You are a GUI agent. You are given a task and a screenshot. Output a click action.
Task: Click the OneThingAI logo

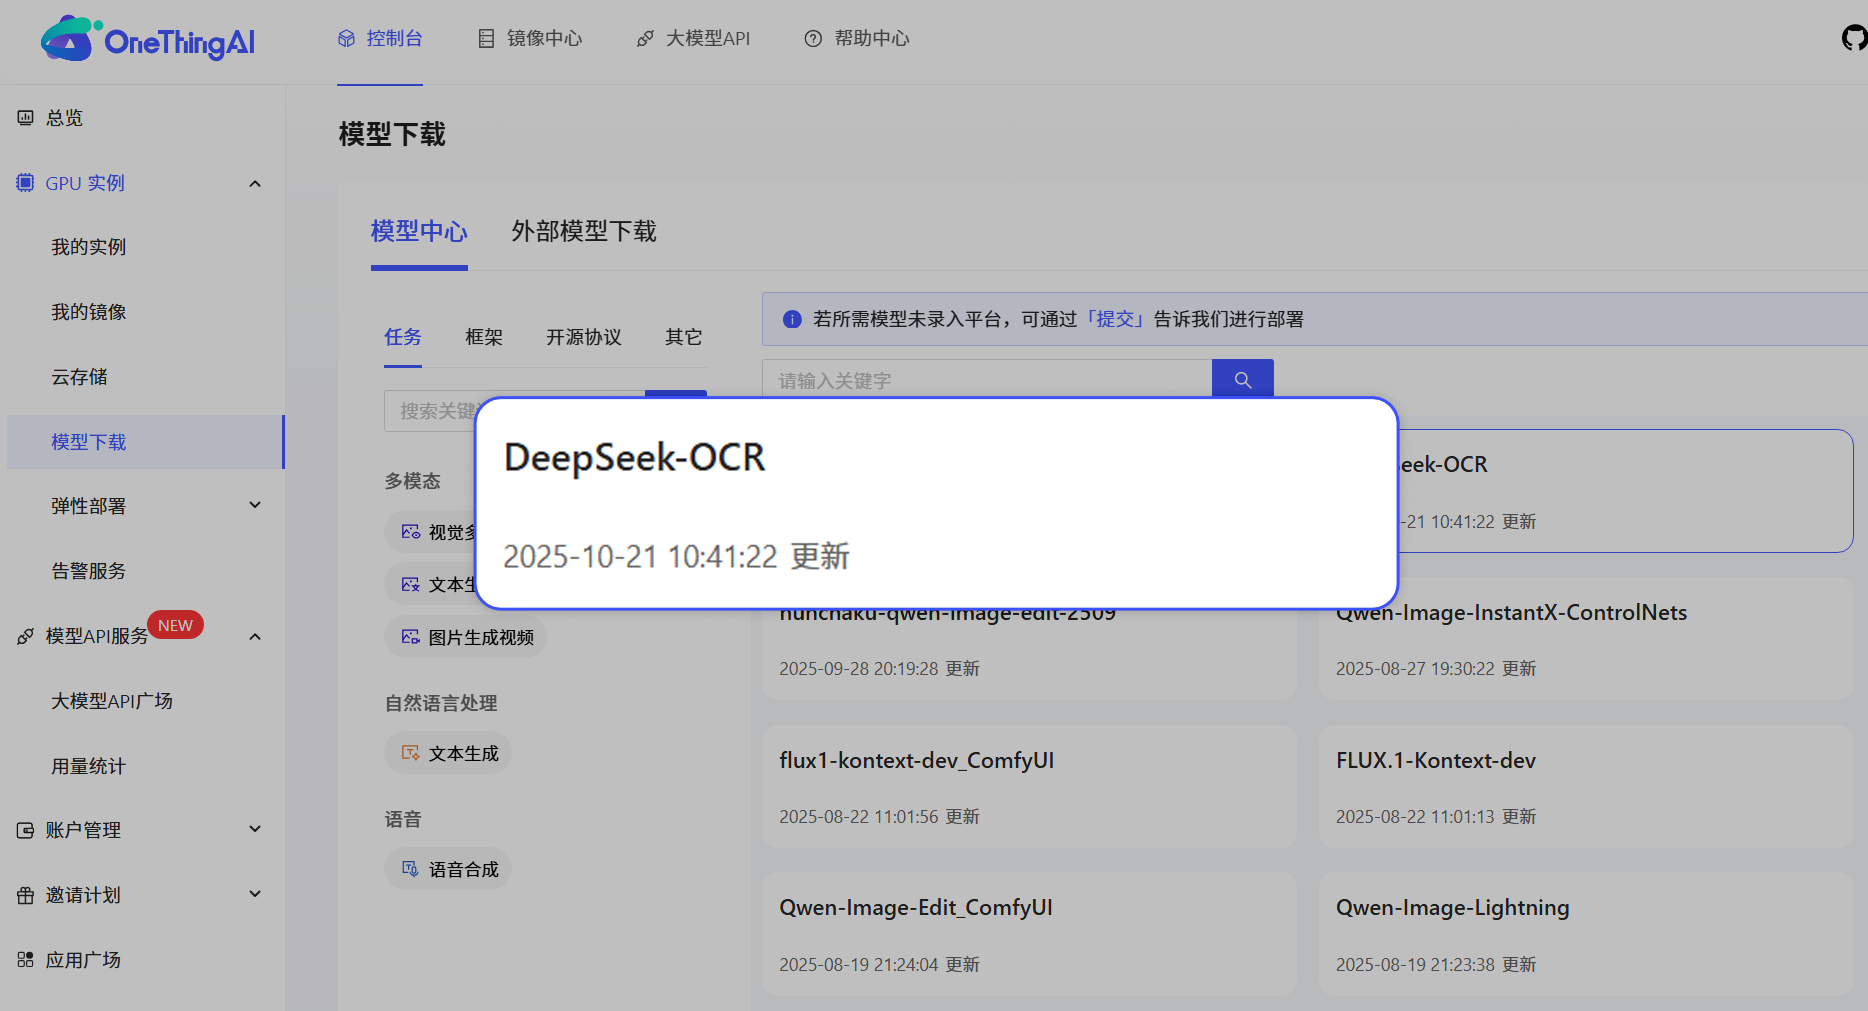148,40
